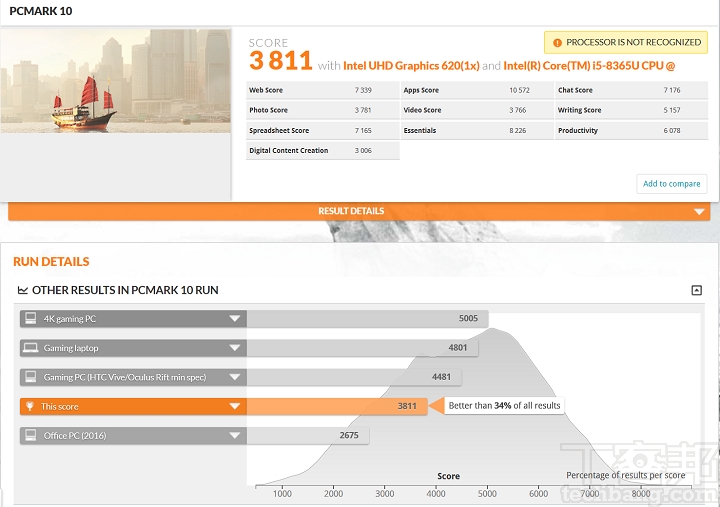Expand the Result Details arrow
Viewport: 720px width, 507px height.
click(699, 212)
